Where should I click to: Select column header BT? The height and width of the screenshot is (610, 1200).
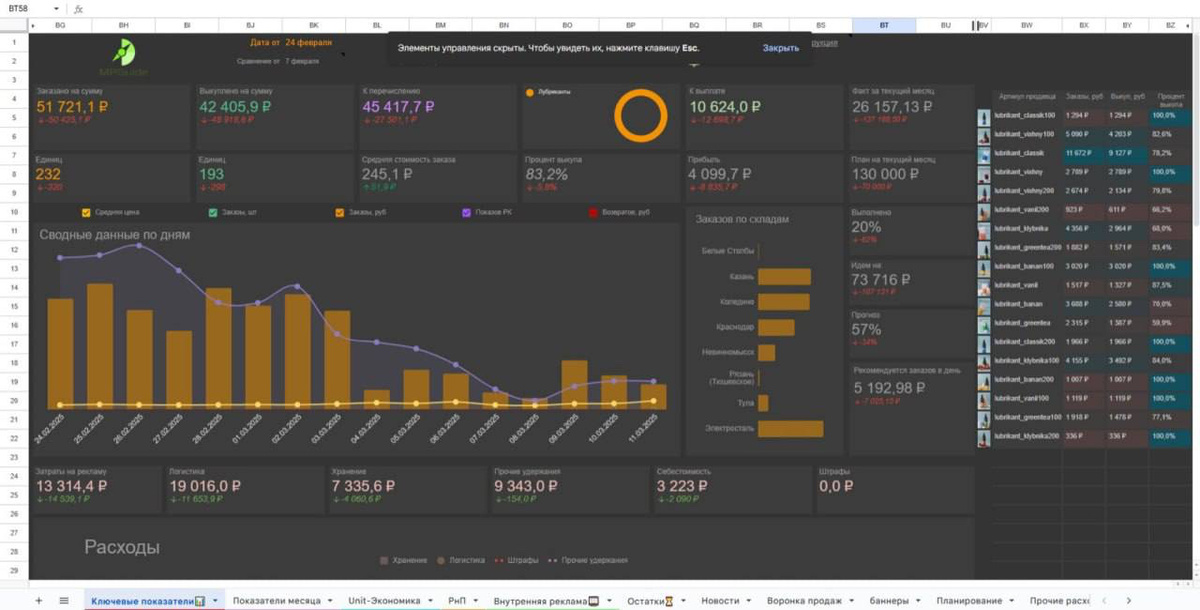point(883,24)
